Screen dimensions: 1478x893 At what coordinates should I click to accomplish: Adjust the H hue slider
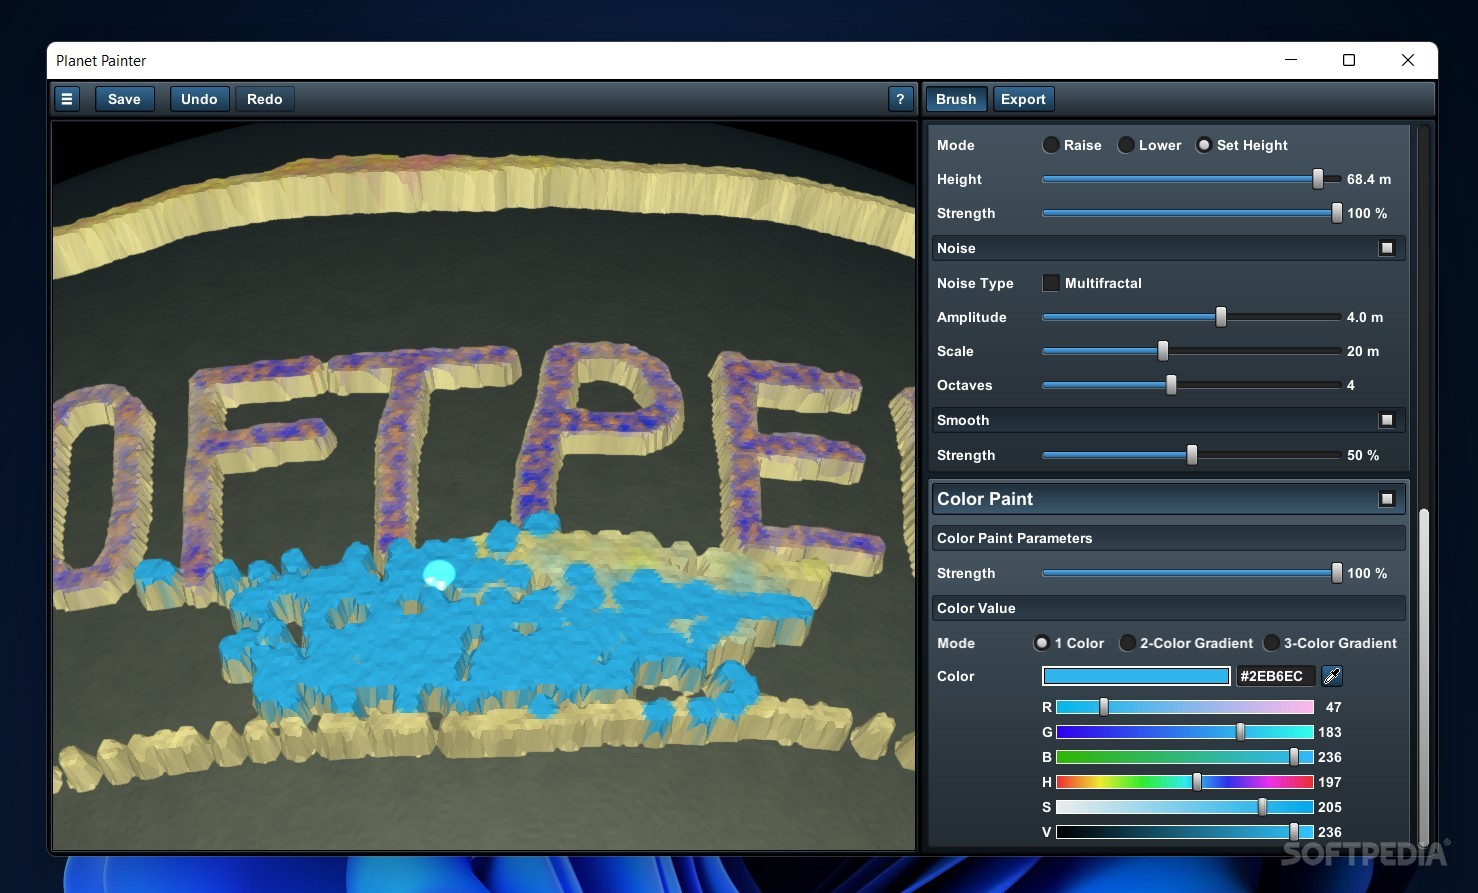click(x=1185, y=782)
